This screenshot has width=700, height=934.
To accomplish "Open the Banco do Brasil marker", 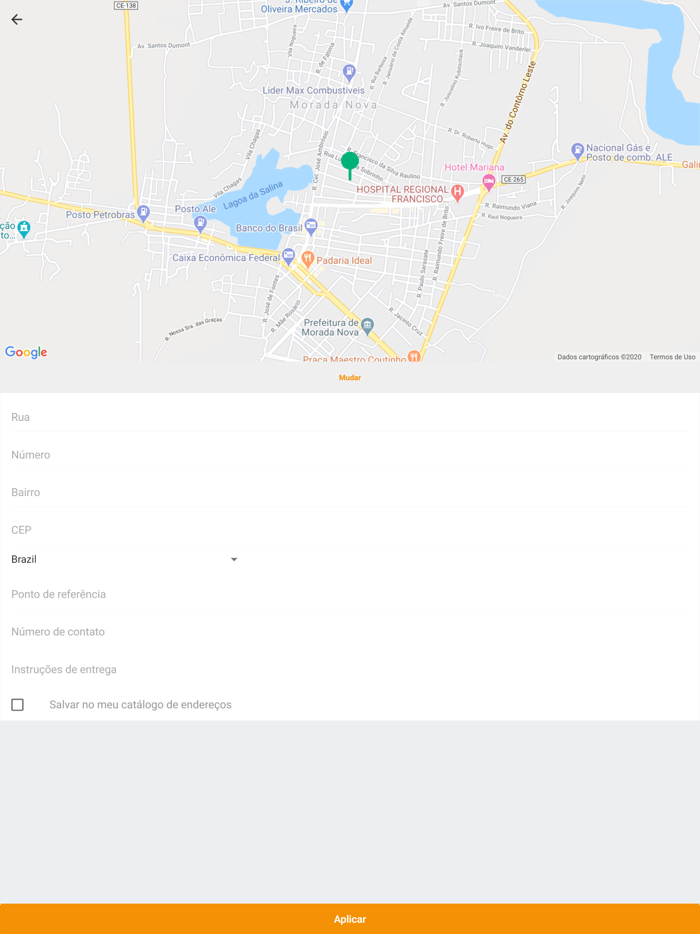I will click(310, 226).
